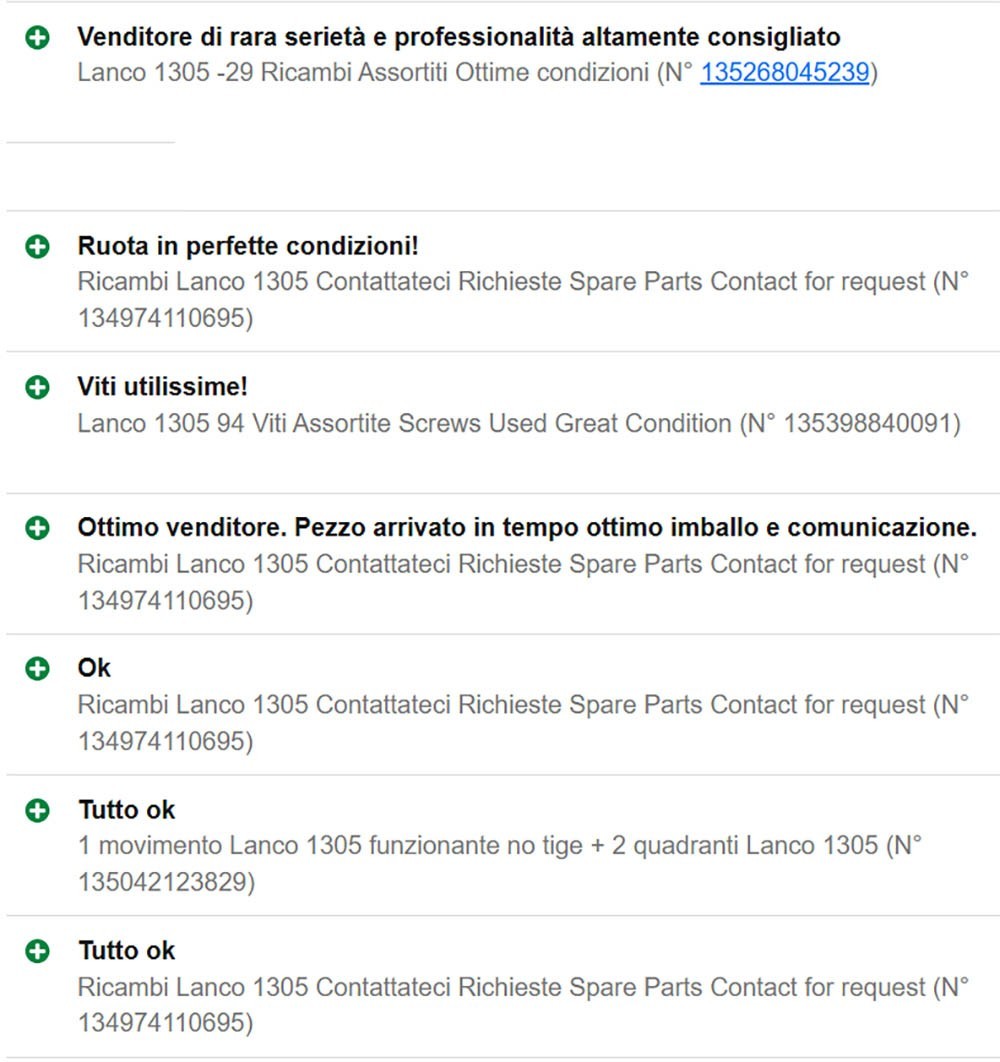
Task: Open item number 135268045239 link
Action: [785, 72]
